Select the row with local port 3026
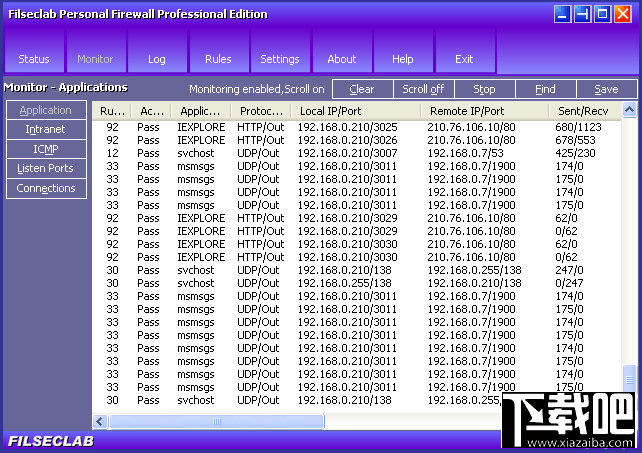The height and width of the screenshot is (453, 642). [356, 140]
